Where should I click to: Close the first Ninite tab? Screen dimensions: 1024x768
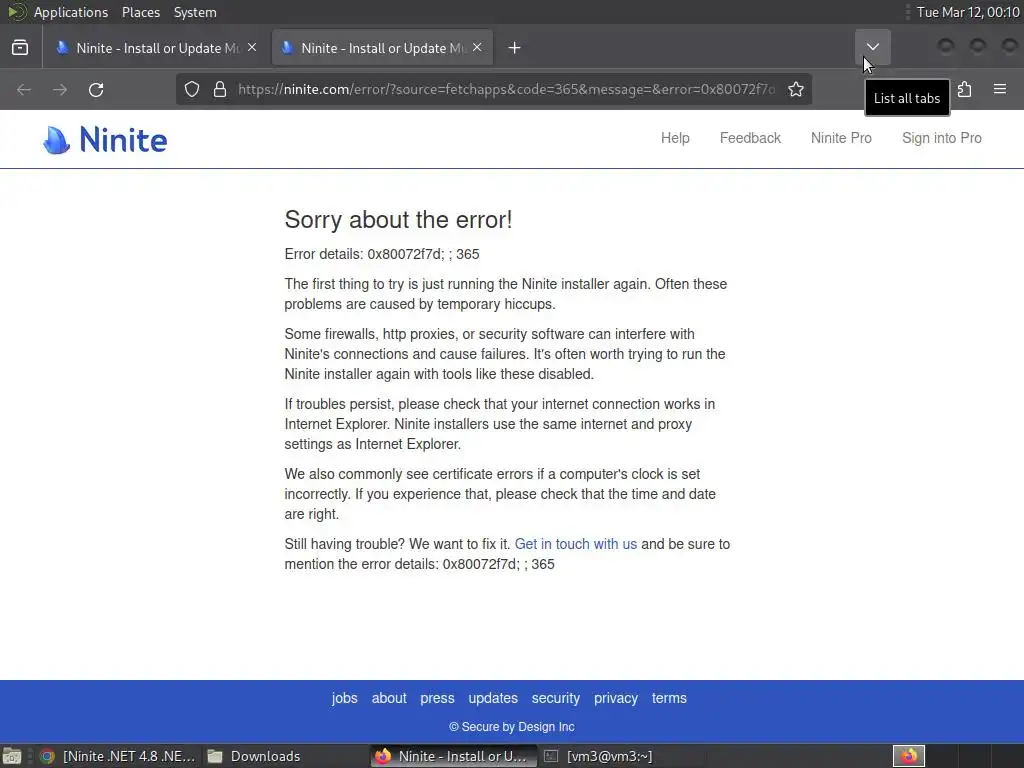pos(252,47)
